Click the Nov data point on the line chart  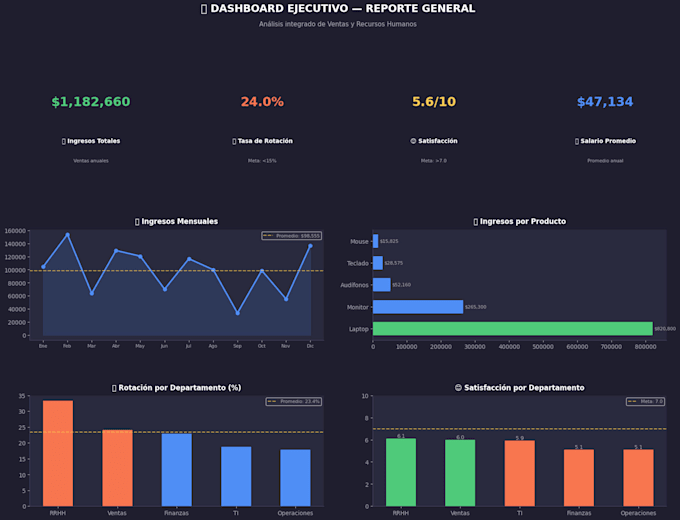(x=286, y=299)
